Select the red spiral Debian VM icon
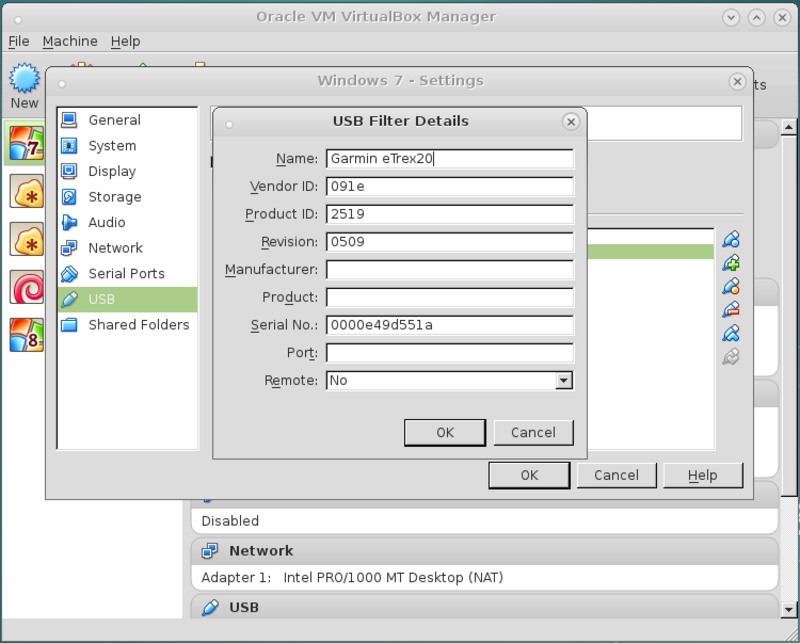 point(26,287)
